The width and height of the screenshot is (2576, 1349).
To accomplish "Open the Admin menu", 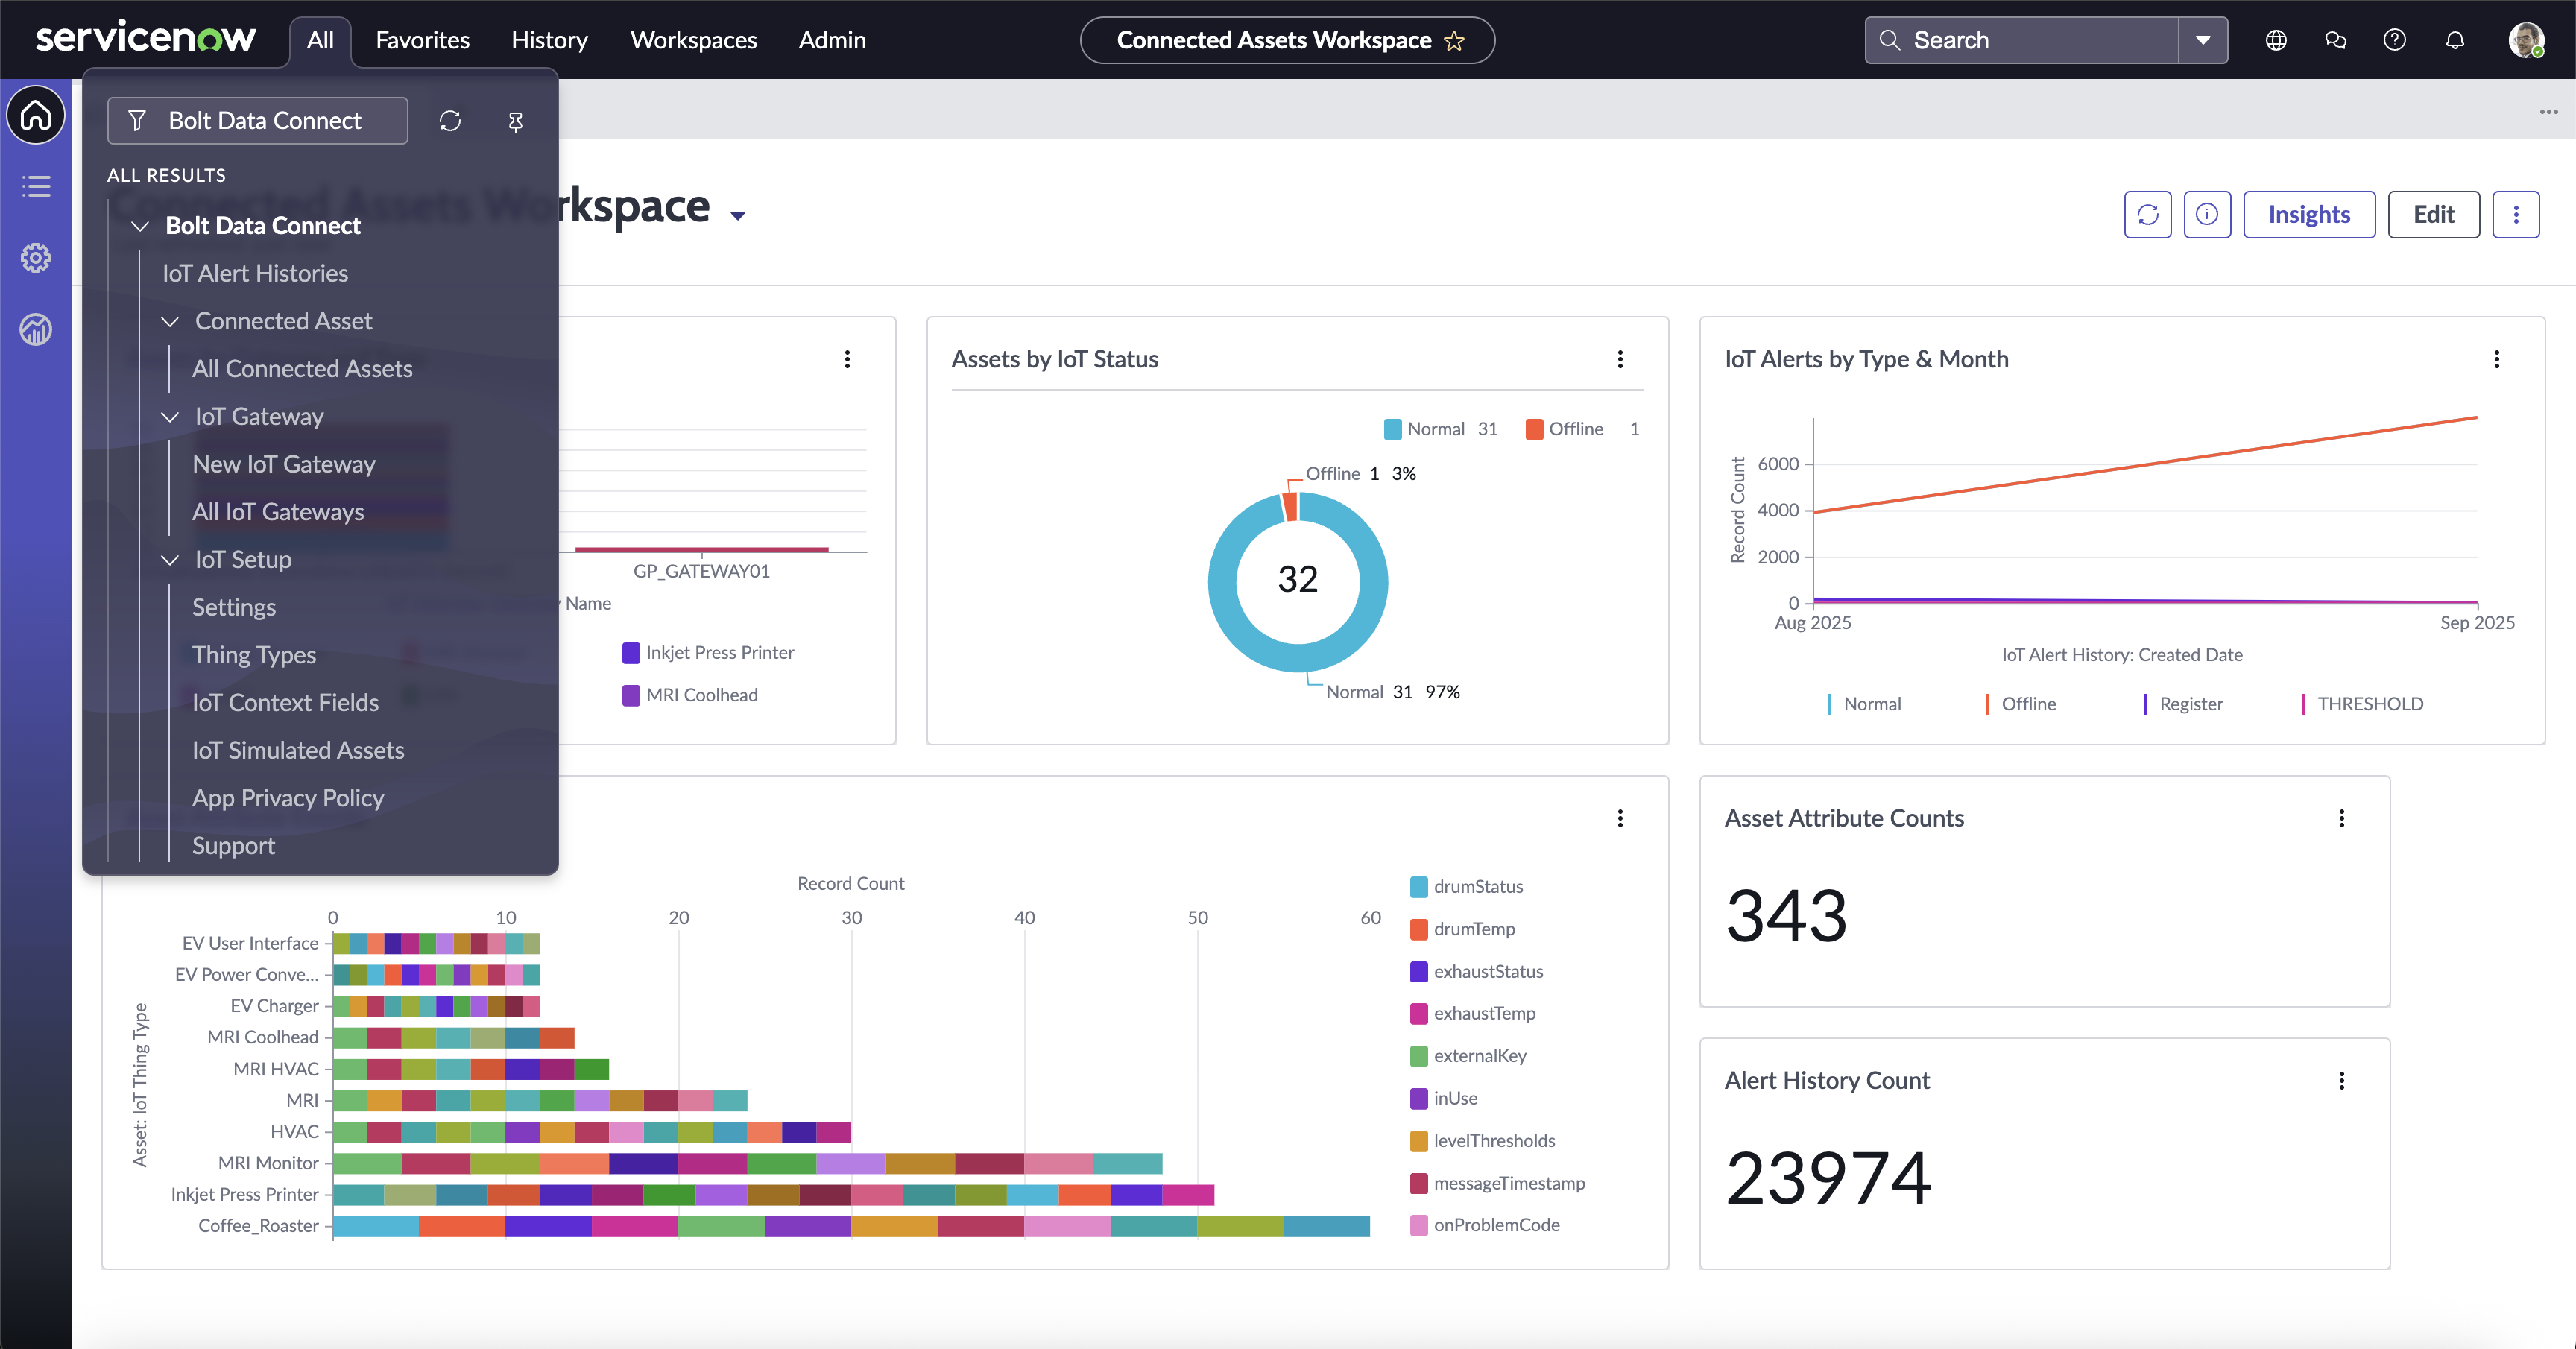I will (x=832, y=40).
